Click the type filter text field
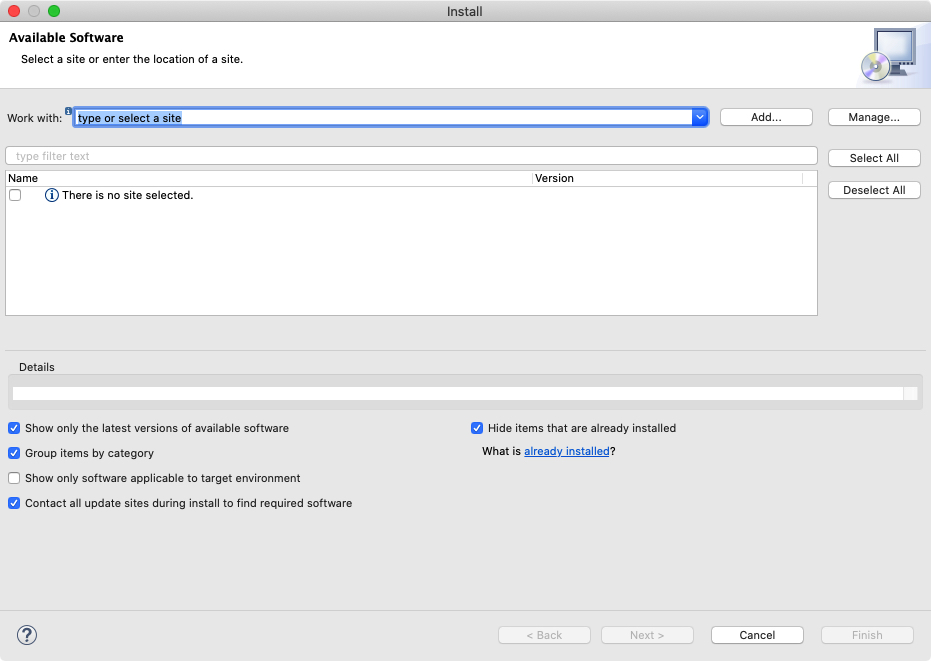 (411, 155)
